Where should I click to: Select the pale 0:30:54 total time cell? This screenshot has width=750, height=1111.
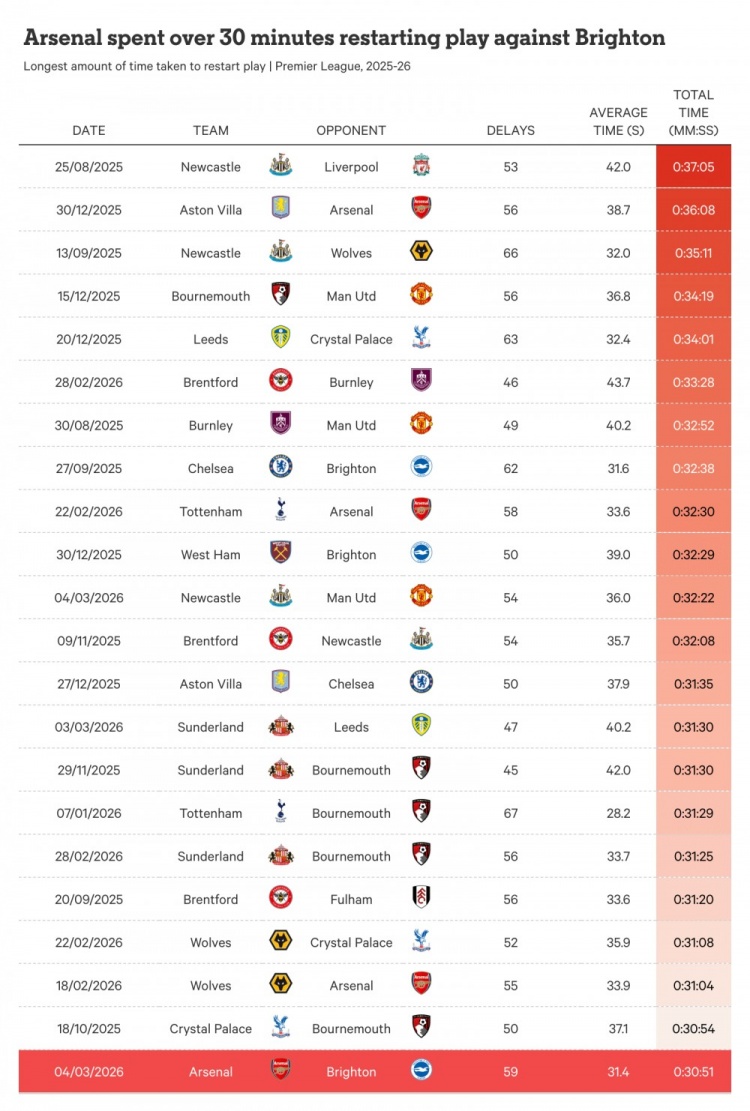coord(693,1028)
